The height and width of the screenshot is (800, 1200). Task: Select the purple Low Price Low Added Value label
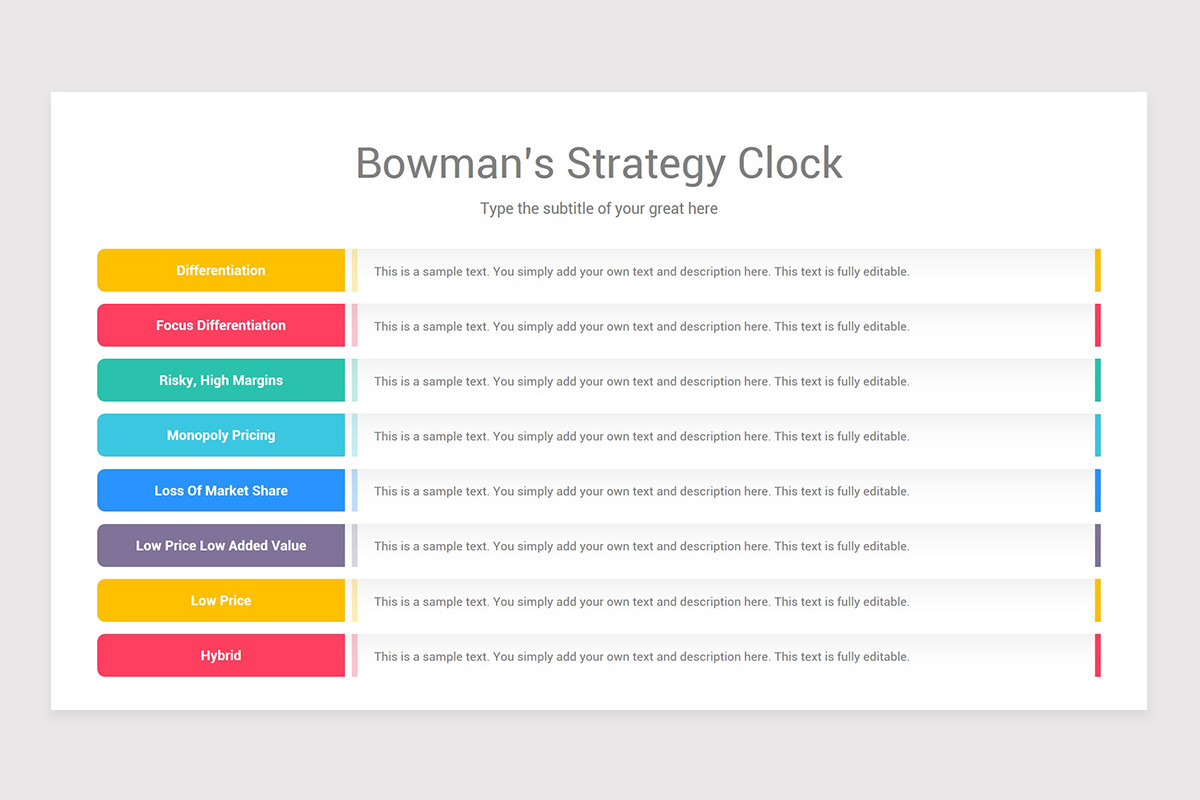click(221, 545)
